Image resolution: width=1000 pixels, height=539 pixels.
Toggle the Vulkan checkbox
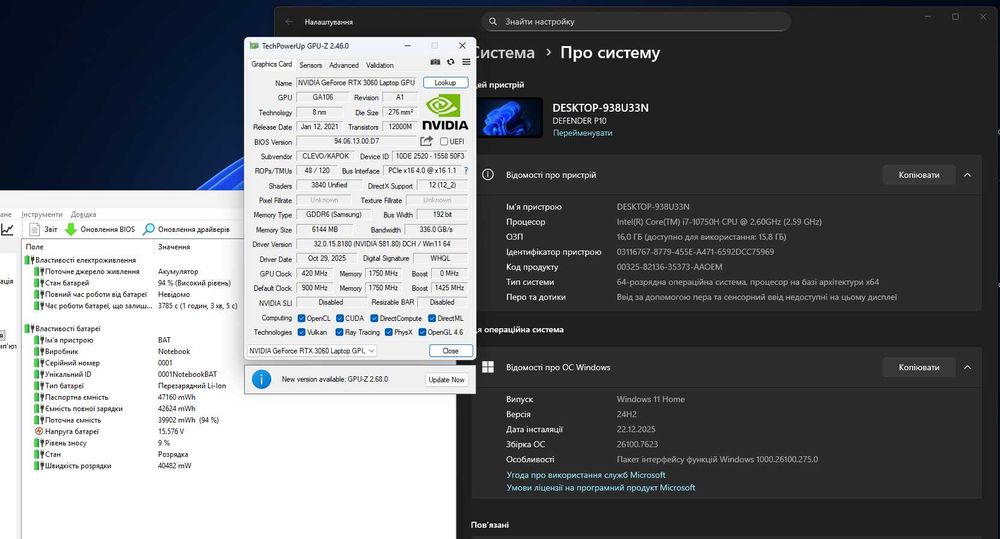302,332
